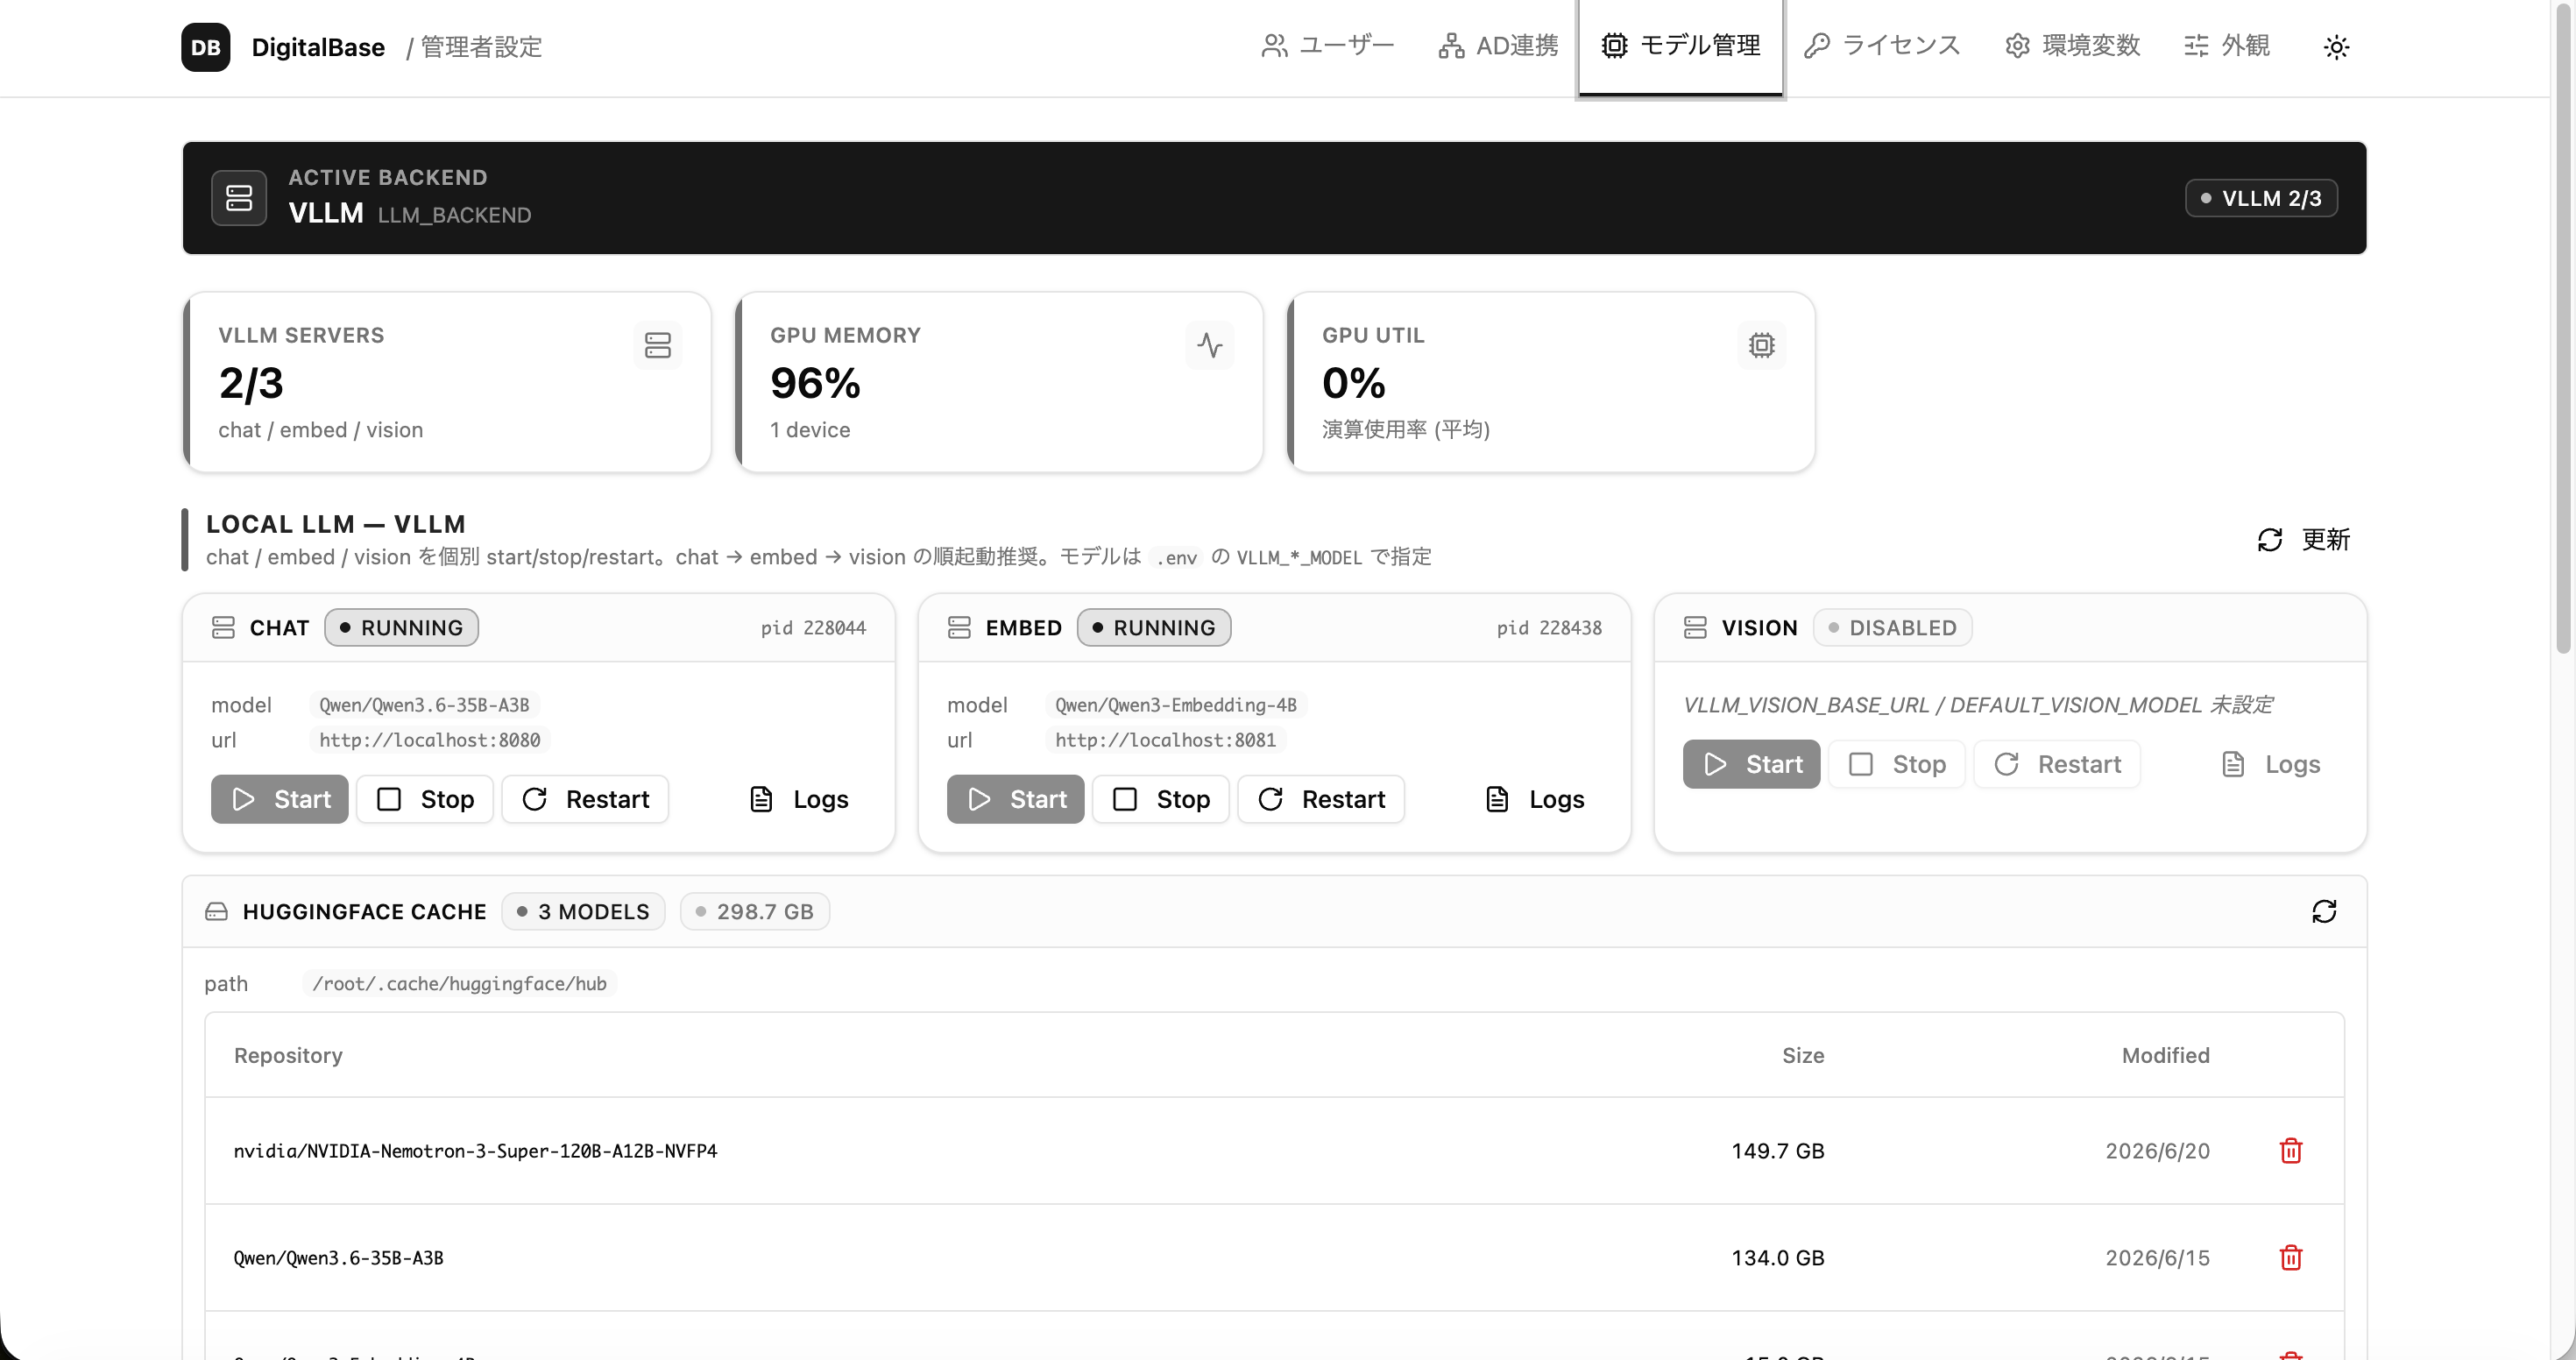The image size is (2576, 1360).
Task: Click the 134.0 GB size cell
Action: point(1778,1258)
